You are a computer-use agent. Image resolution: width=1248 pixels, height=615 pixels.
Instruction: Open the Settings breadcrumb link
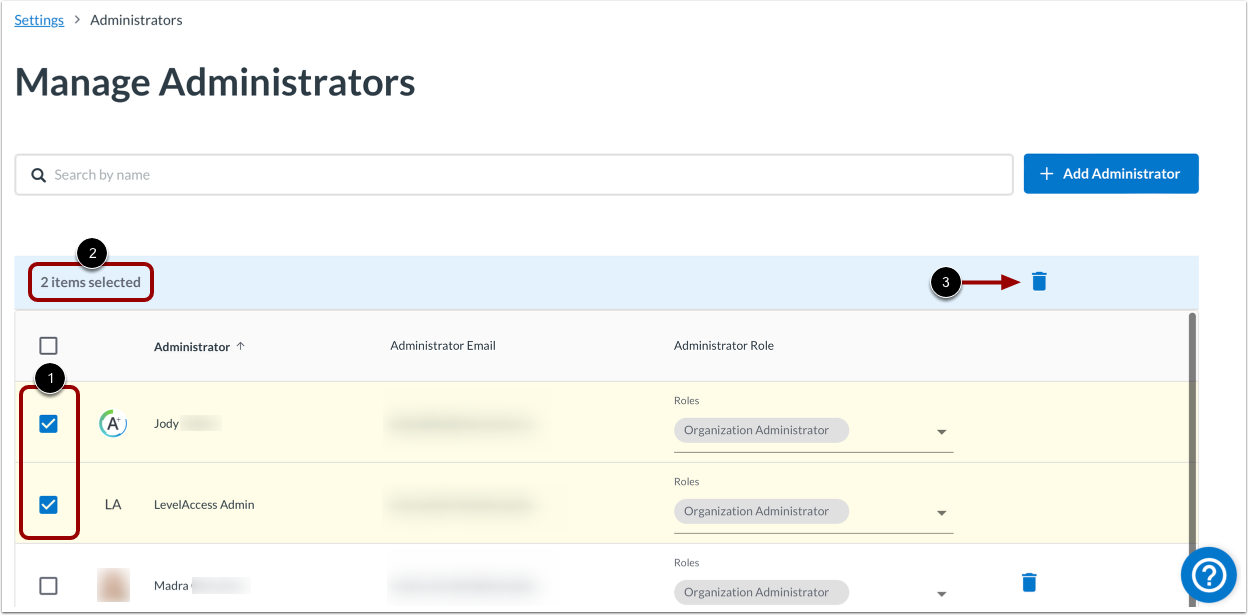coord(38,19)
